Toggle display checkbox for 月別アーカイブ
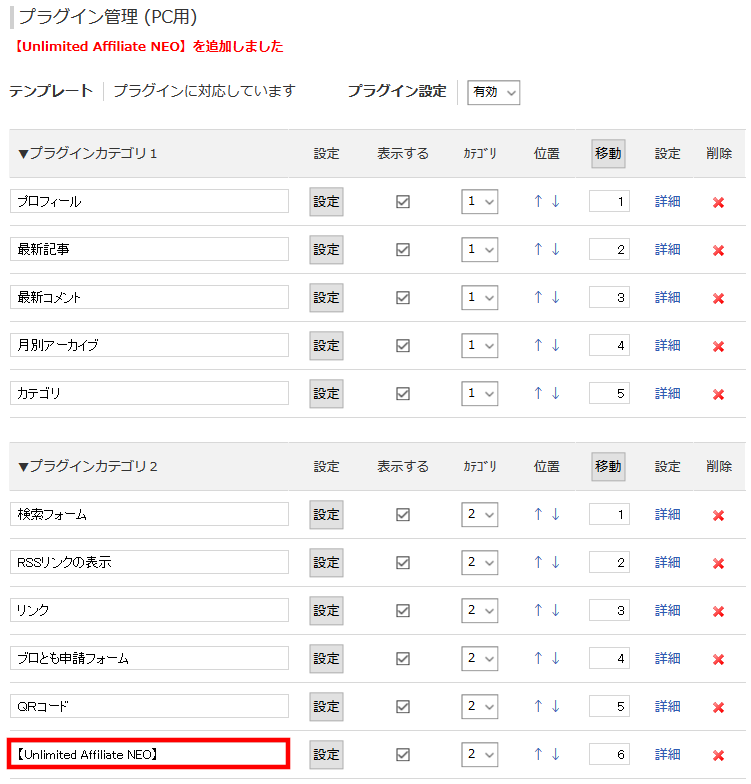This screenshot has width=751, height=784. click(403, 346)
